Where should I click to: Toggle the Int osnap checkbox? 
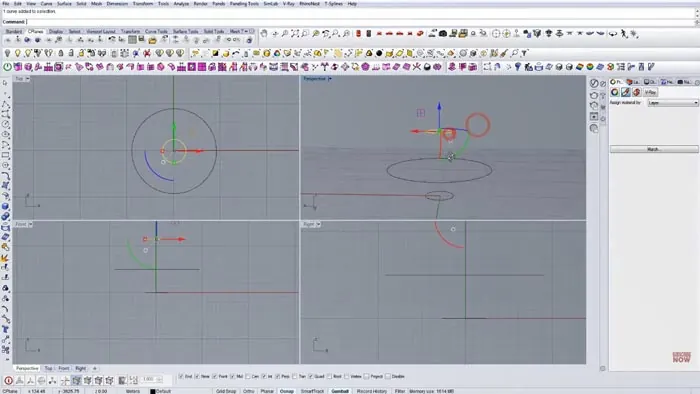coord(264,377)
